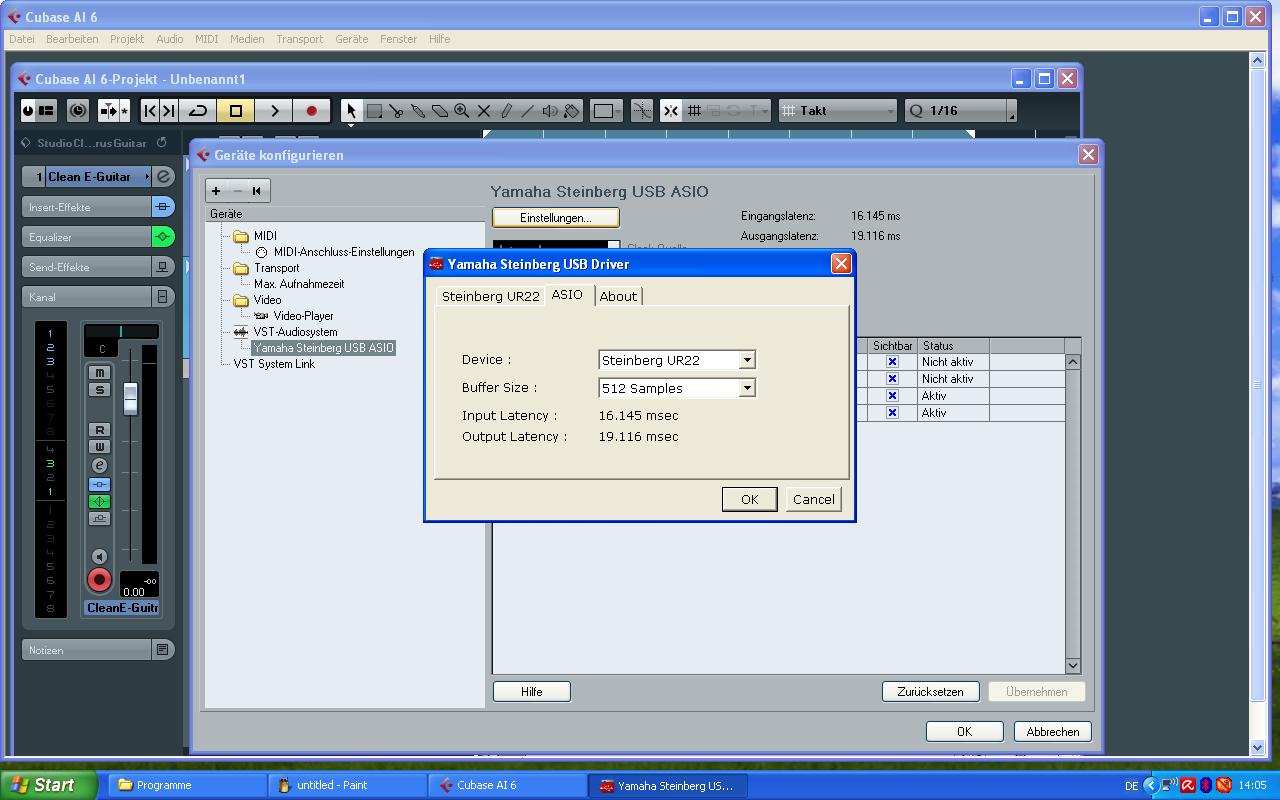Click the Zurücksetzen button
The height and width of the screenshot is (800, 1280).
[x=930, y=692]
